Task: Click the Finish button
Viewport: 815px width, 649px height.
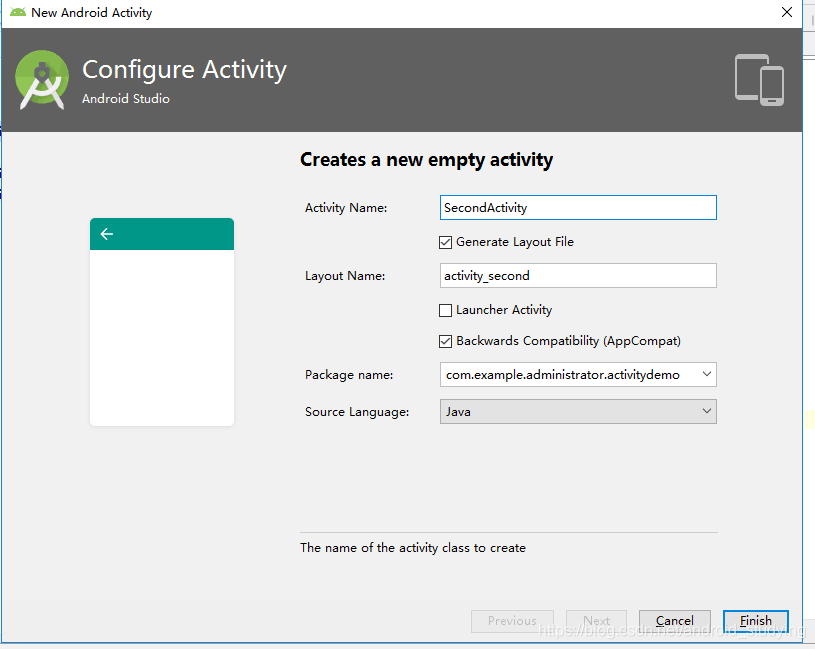Action: click(756, 621)
